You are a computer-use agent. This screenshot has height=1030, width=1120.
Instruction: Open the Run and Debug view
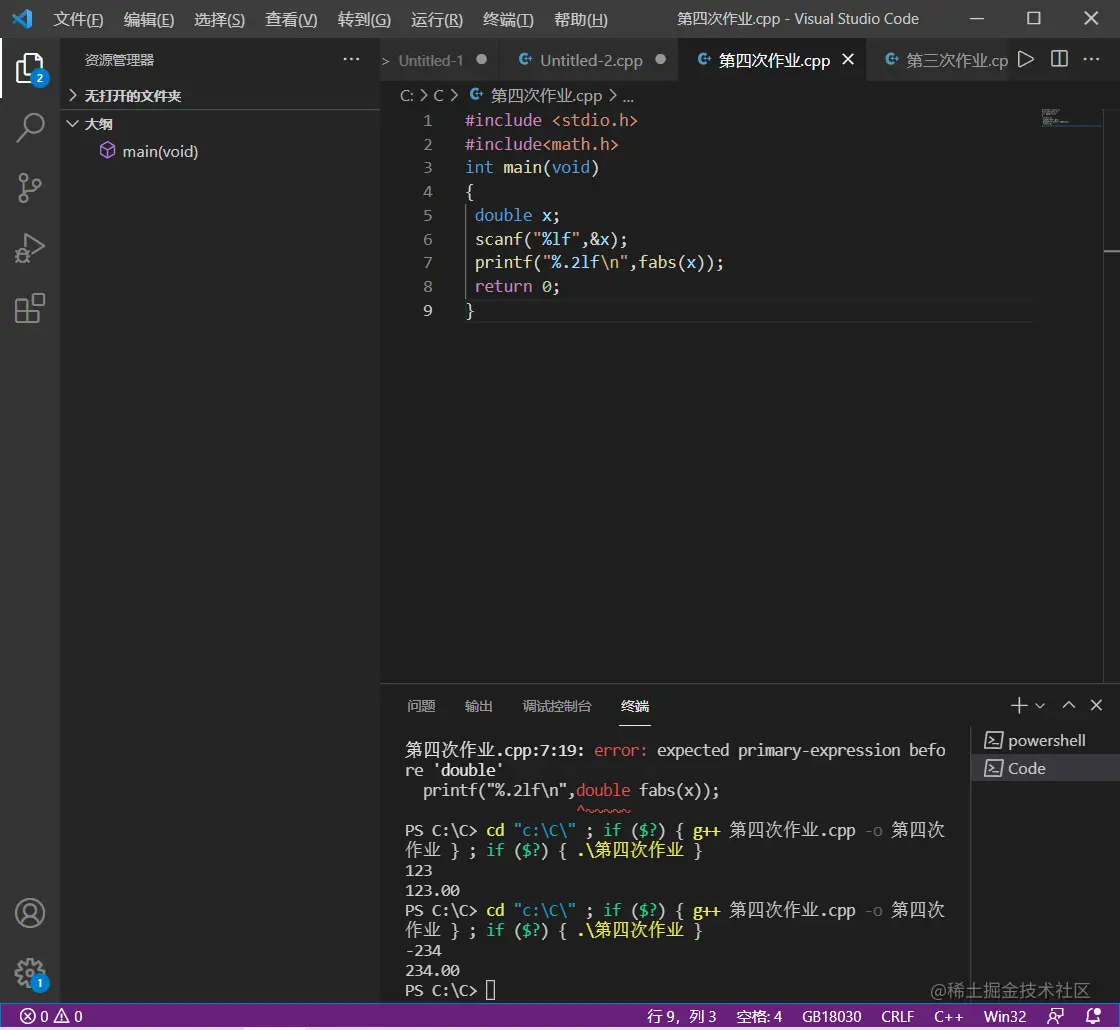tap(30, 248)
